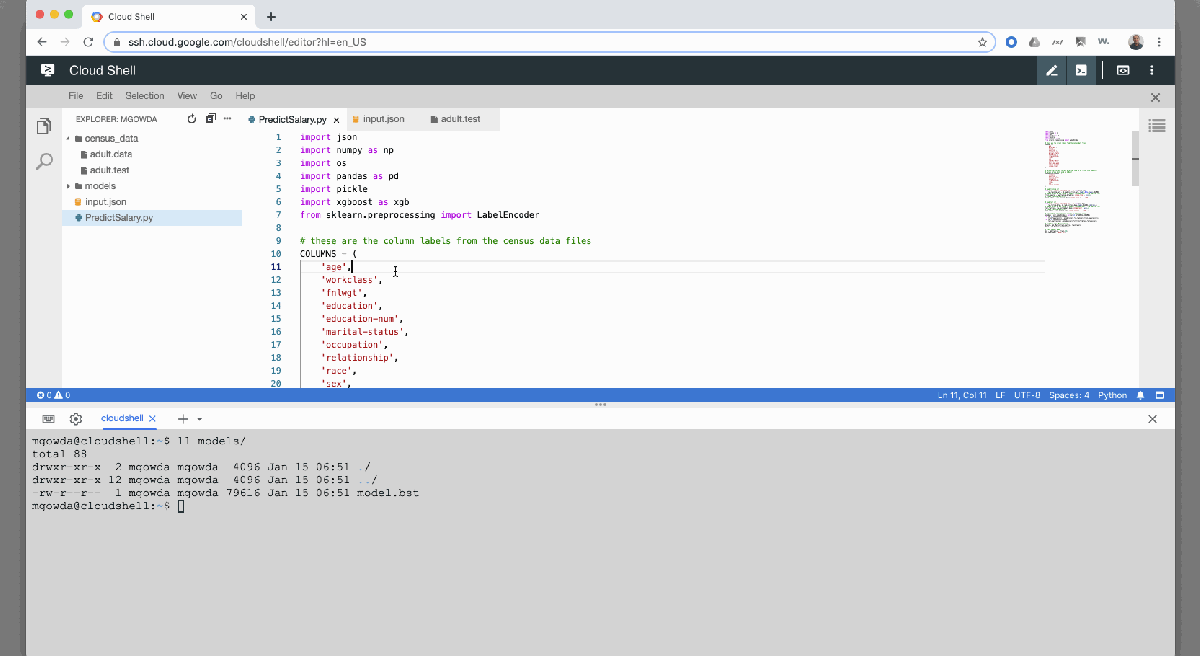This screenshot has height=656, width=1200.
Task: Click the blue hexagon extension icon
Action: pos(1012,42)
